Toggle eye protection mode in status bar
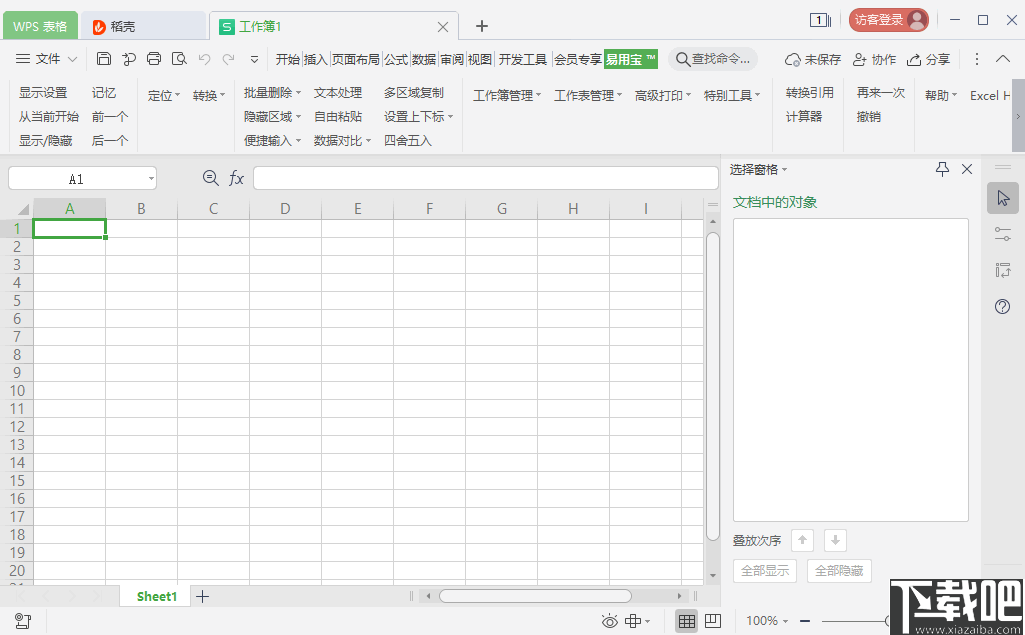 609,621
